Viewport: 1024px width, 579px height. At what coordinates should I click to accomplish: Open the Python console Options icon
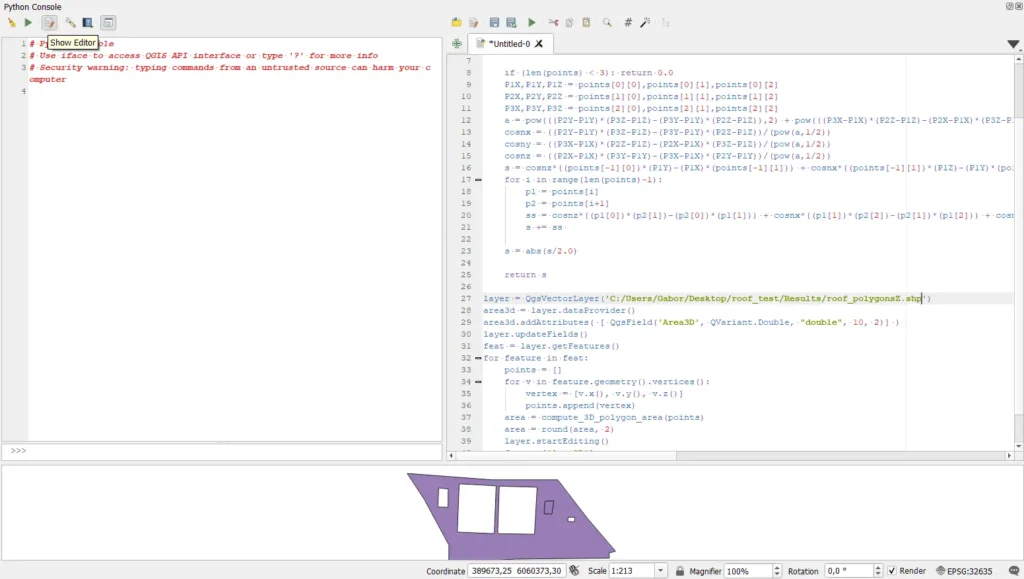(x=68, y=22)
